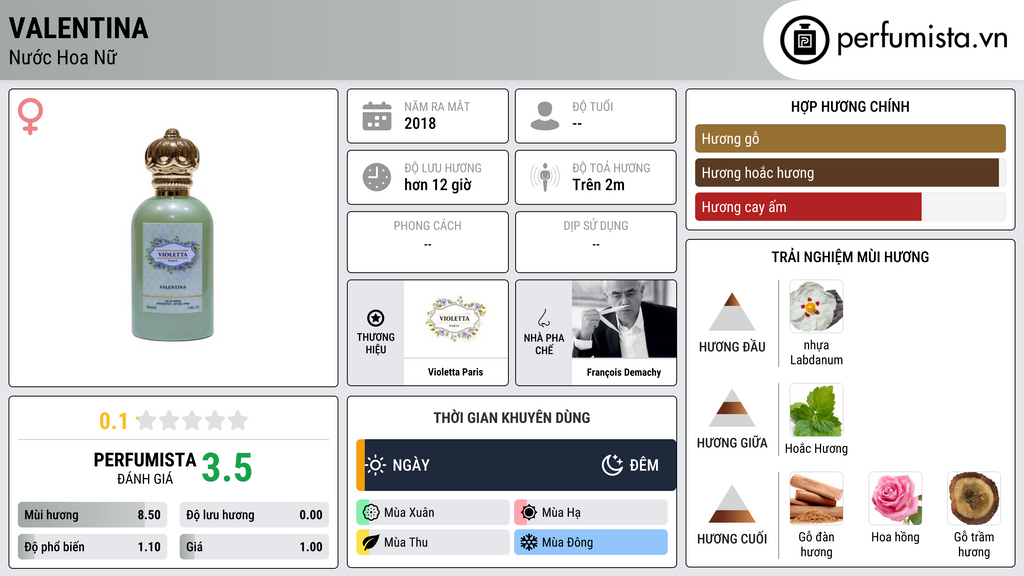
Task: Click the Trên 2m projection value
Action: click(598, 185)
